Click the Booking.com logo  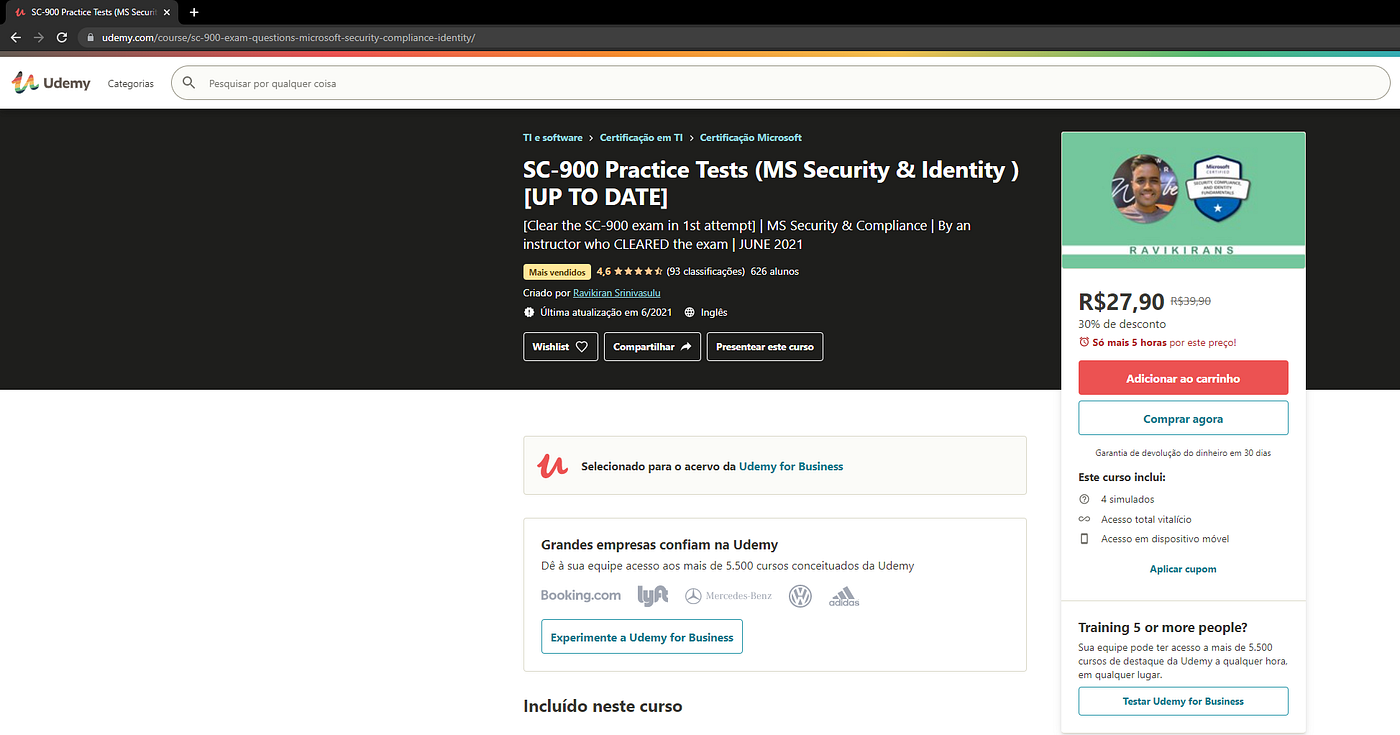point(581,595)
